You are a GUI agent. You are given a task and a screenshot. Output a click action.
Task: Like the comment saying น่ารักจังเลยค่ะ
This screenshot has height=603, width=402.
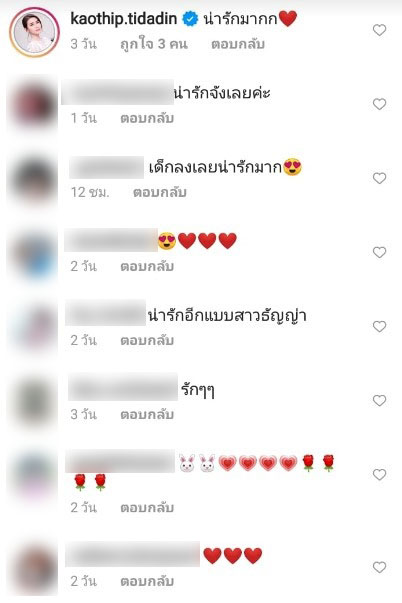point(379,104)
